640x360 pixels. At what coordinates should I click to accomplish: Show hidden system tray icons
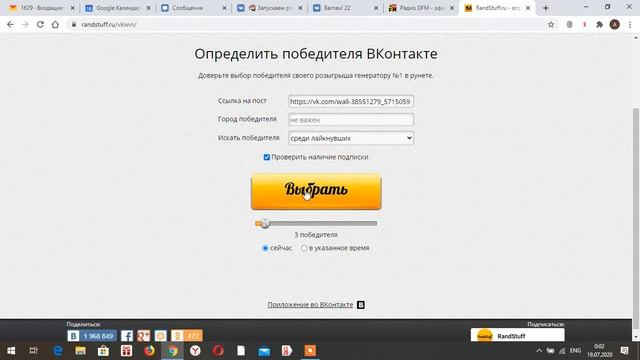[x=539, y=351]
